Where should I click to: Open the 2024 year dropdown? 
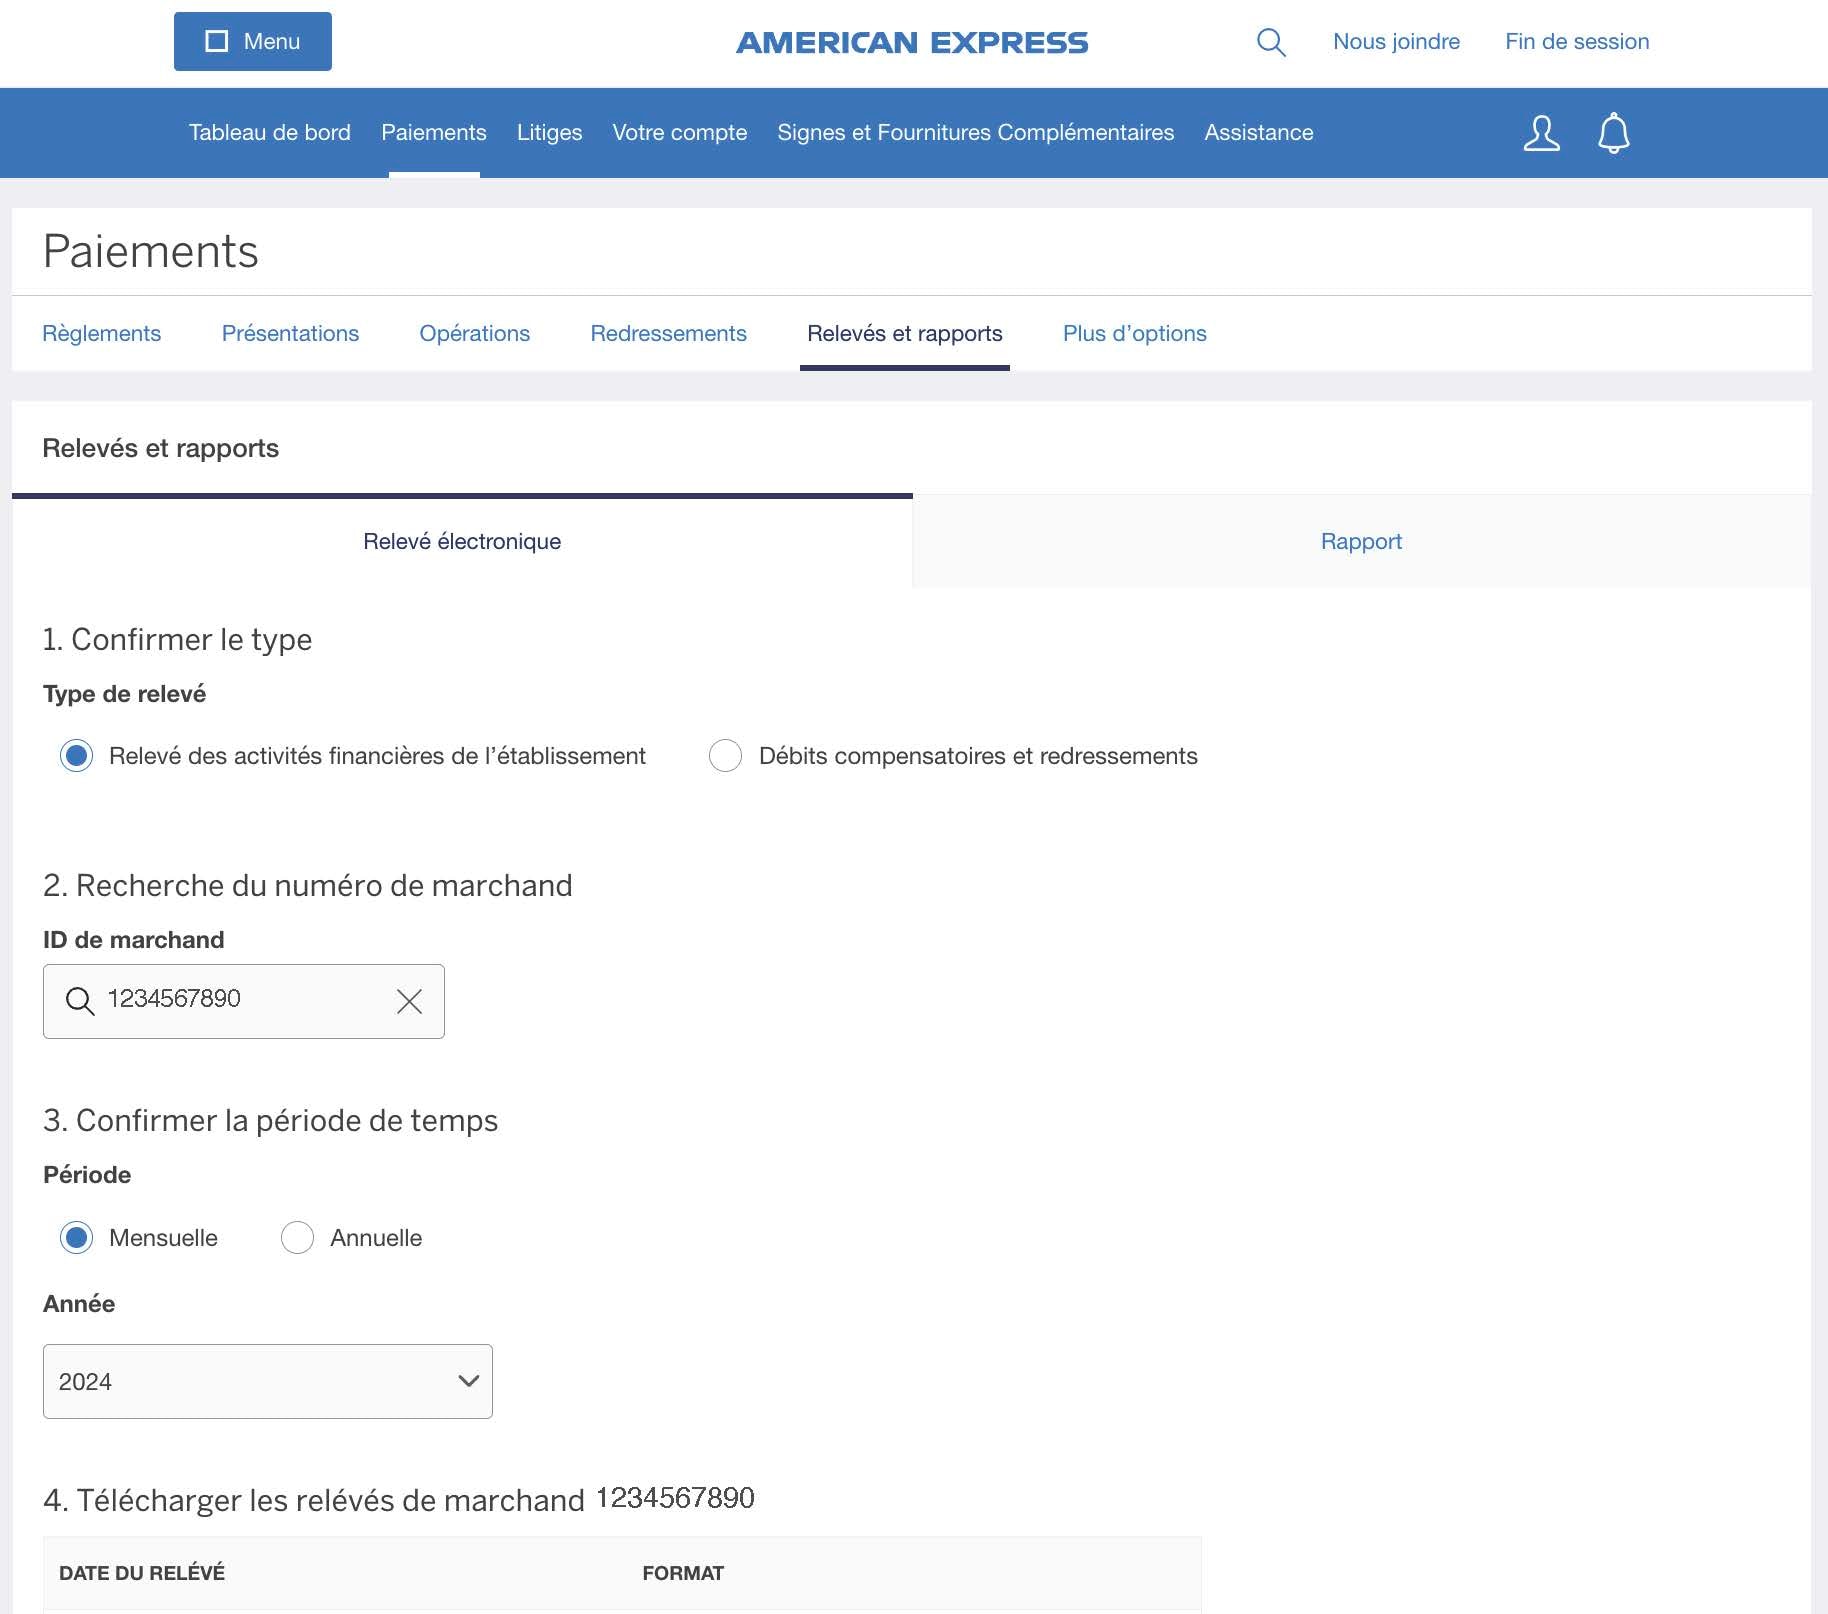click(267, 1381)
